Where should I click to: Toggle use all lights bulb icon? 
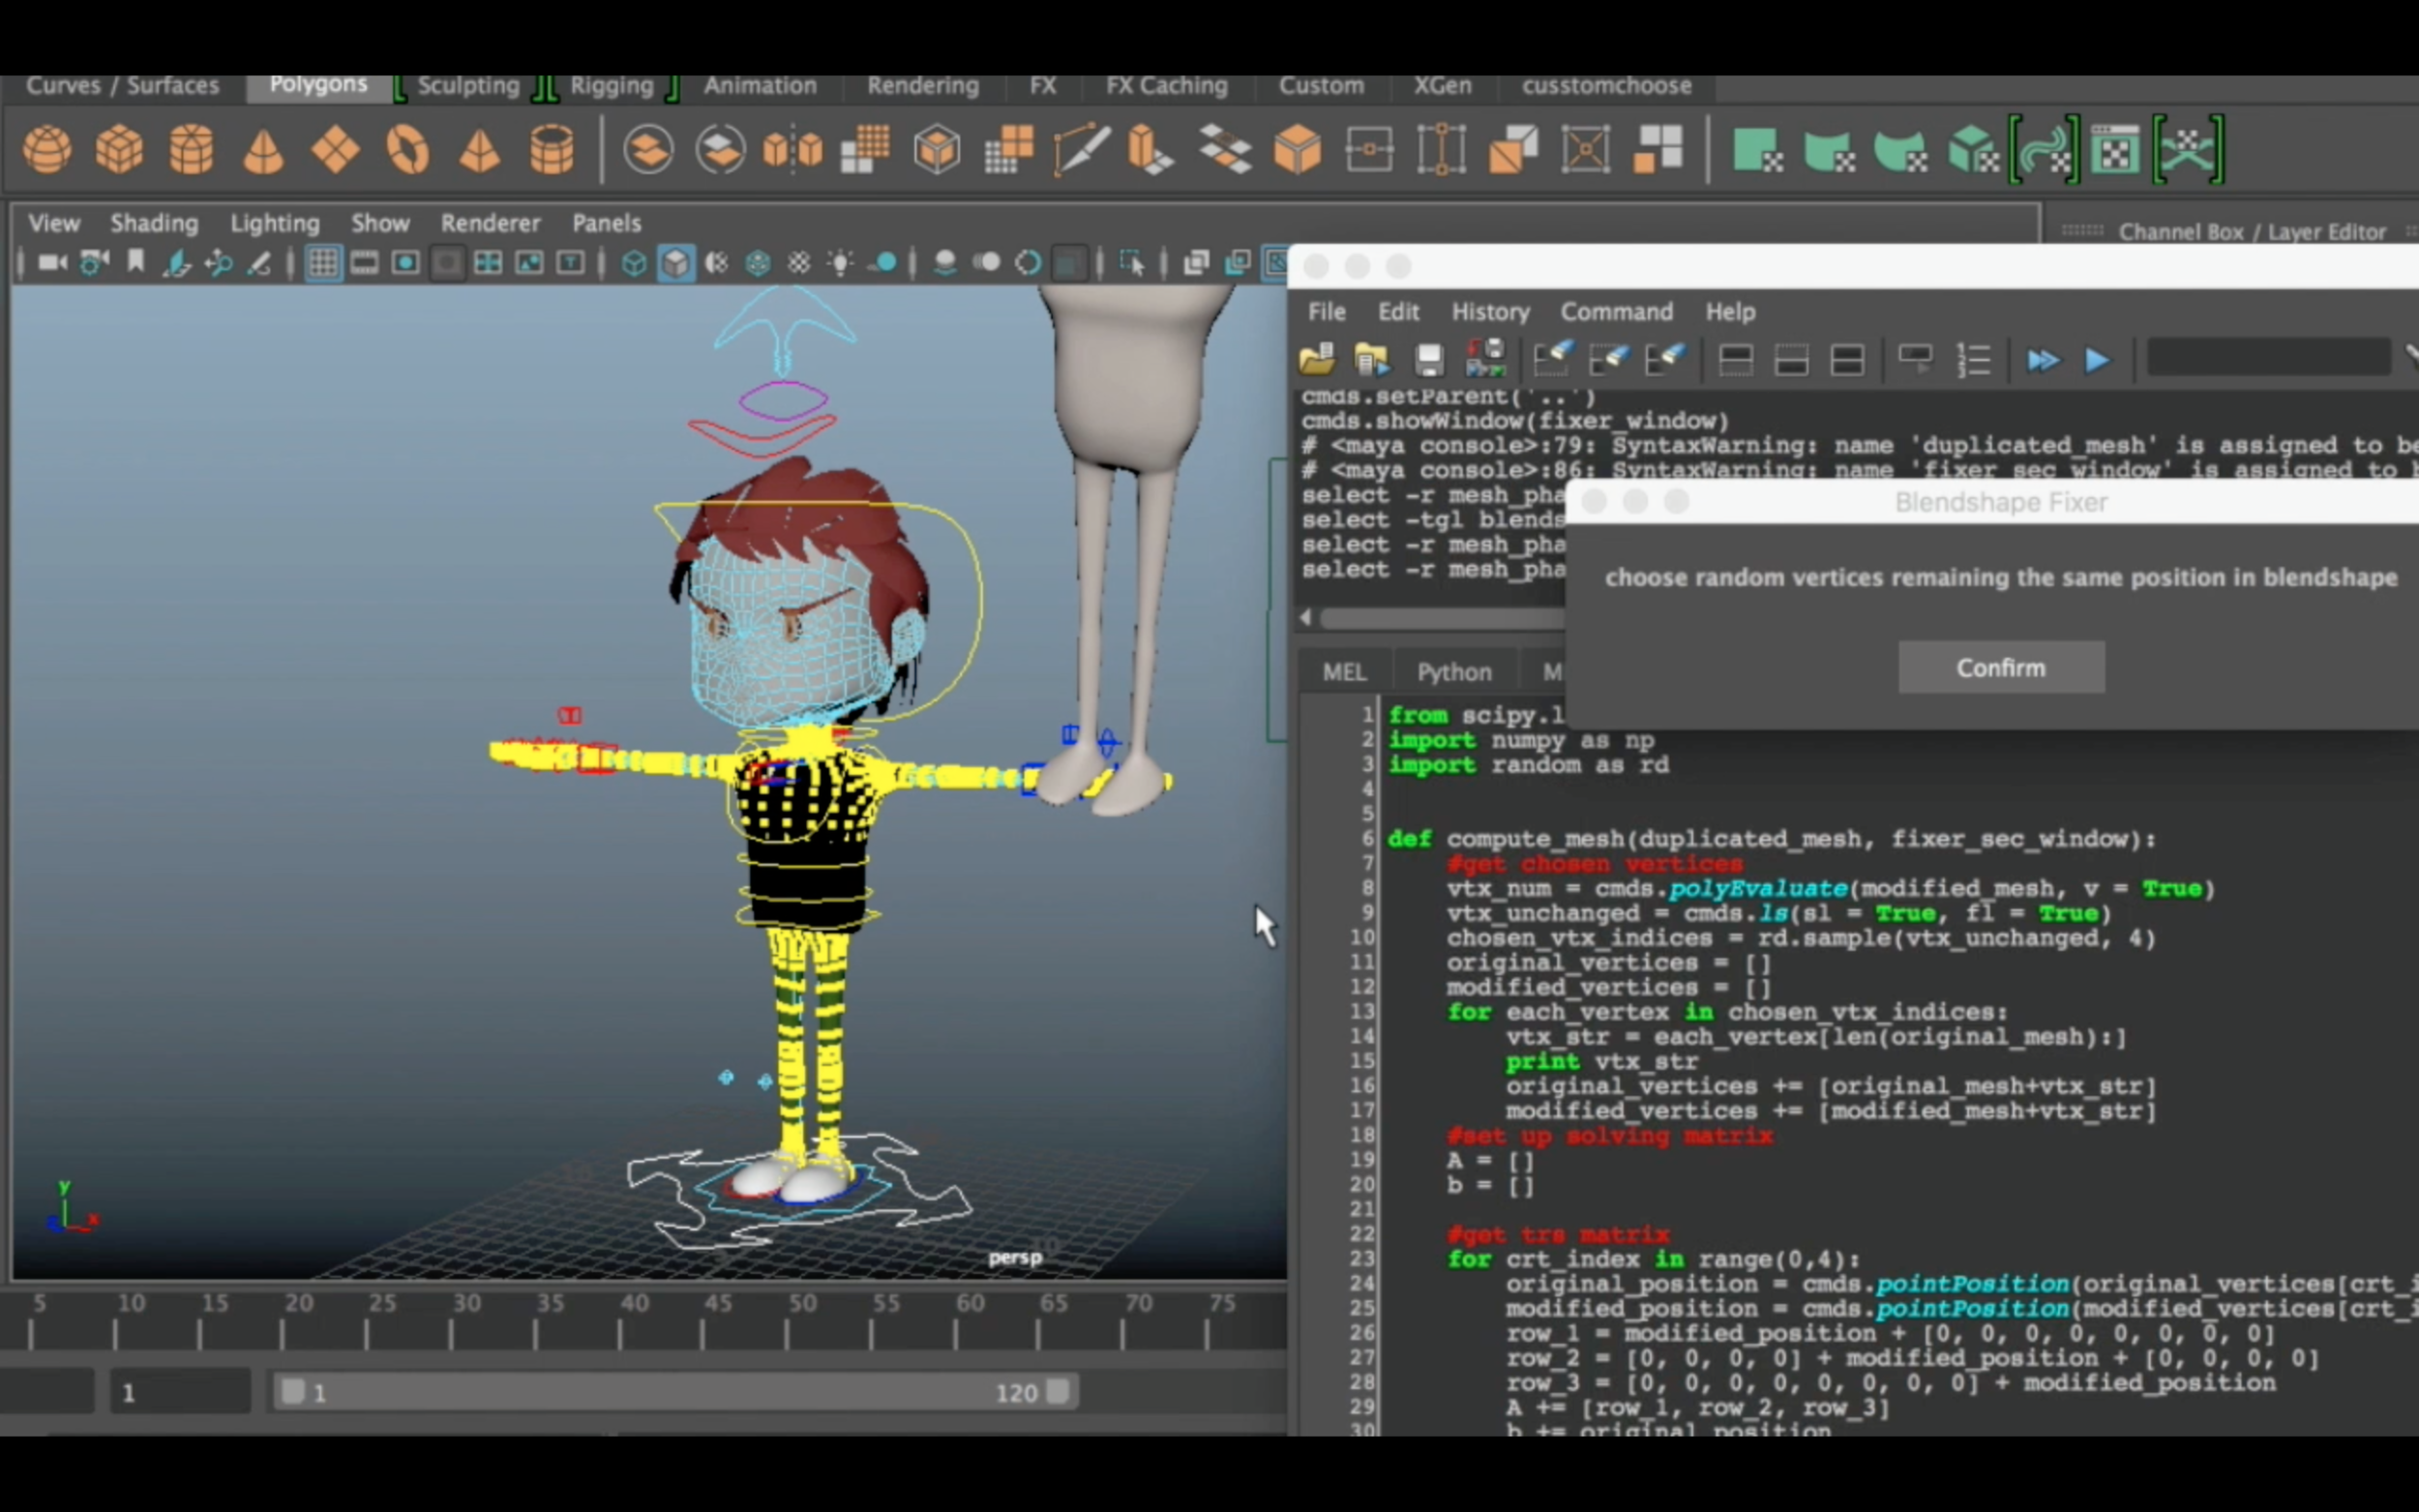pyautogui.click(x=840, y=263)
